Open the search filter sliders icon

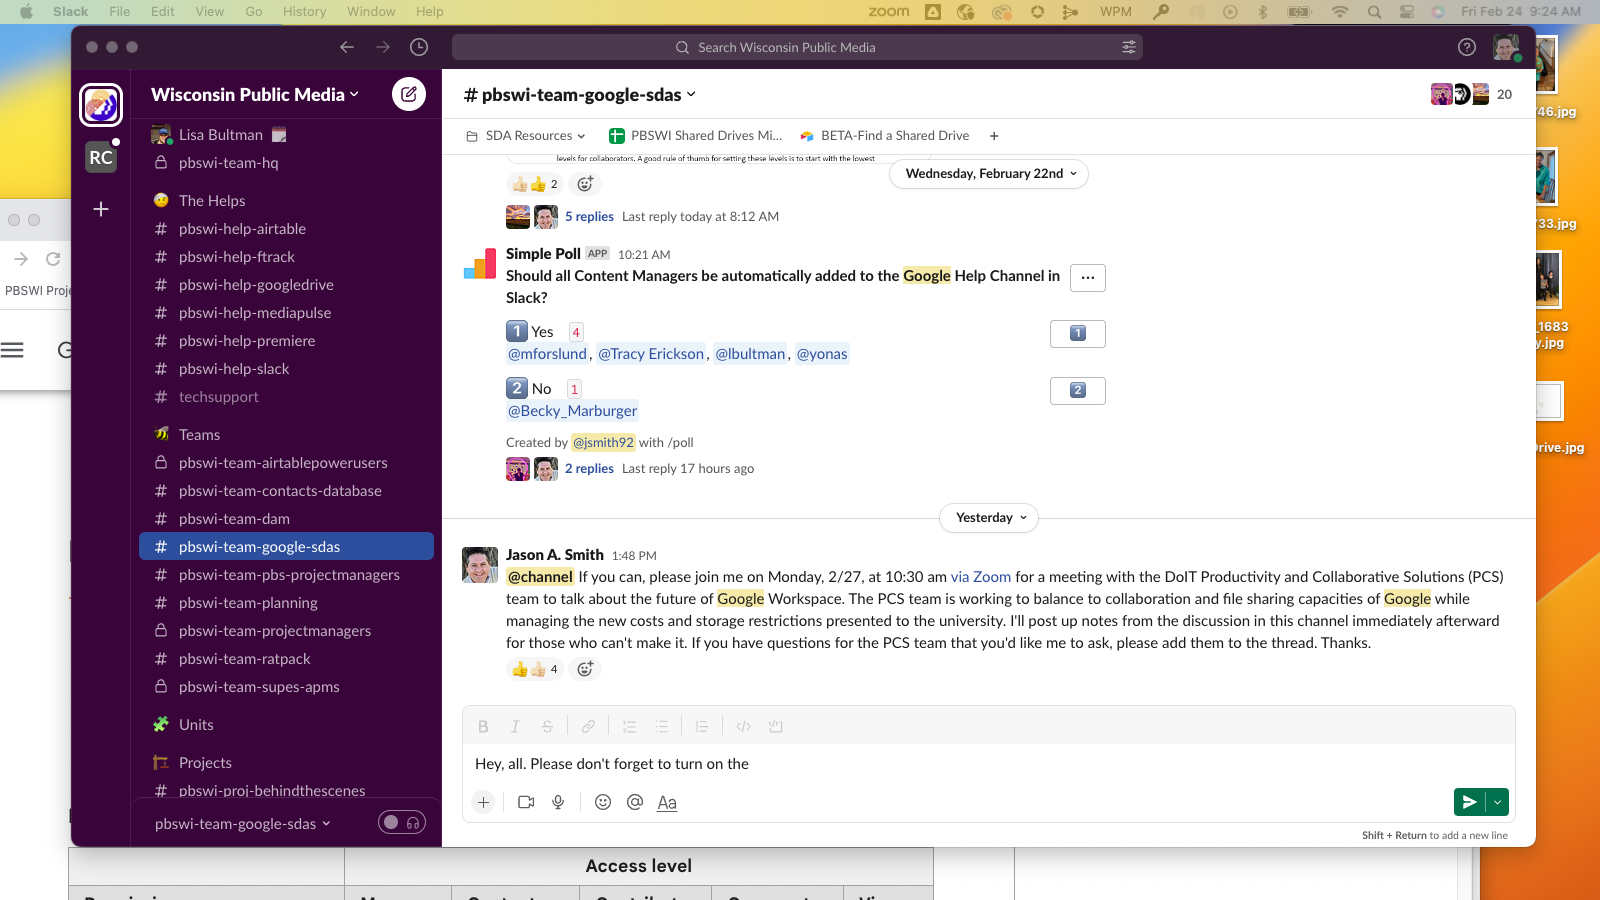[x=1129, y=47]
